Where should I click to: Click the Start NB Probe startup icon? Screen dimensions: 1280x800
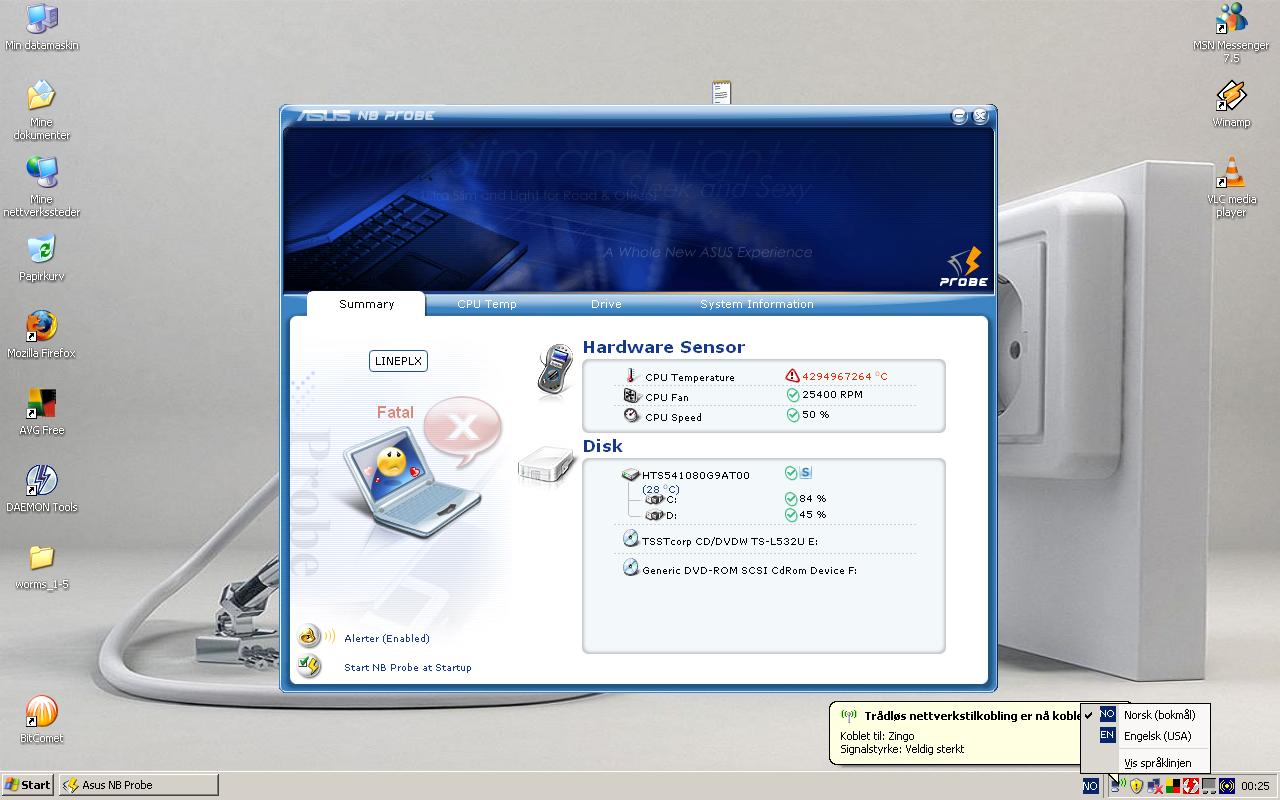(310, 665)
